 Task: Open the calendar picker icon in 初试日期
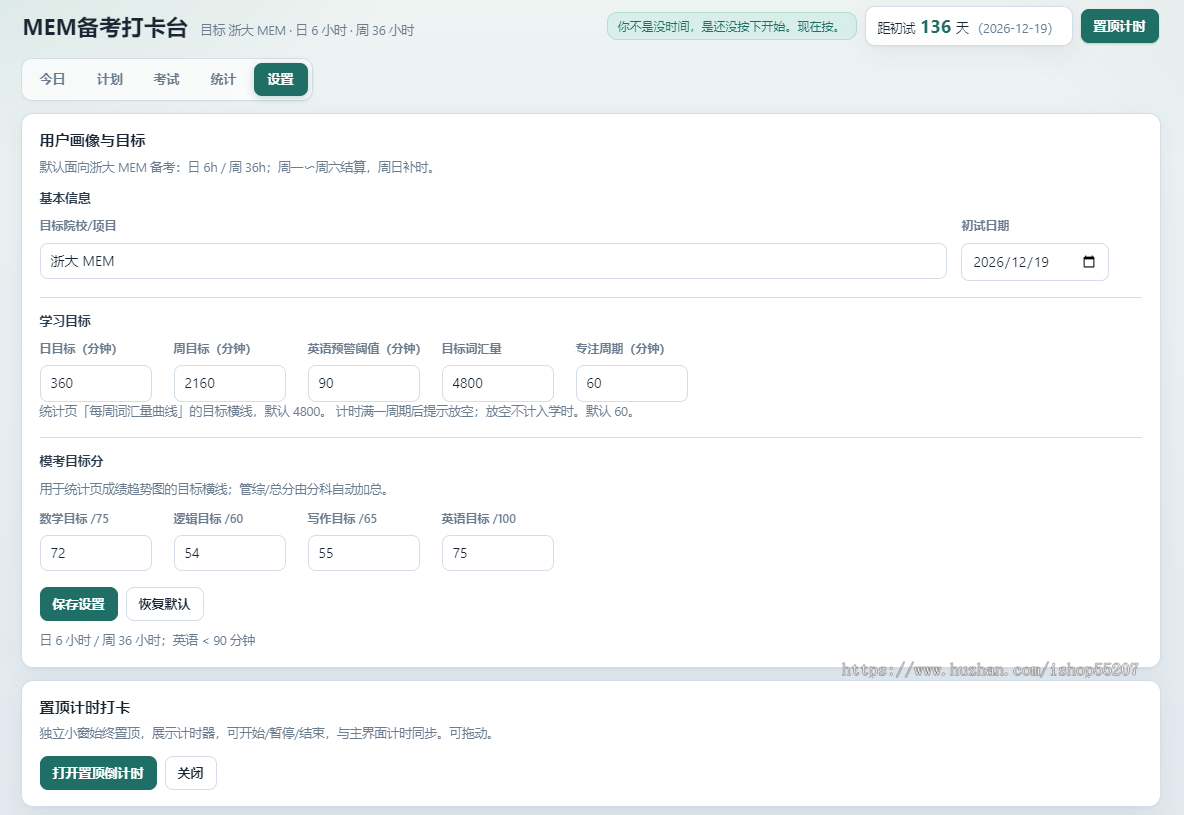click(1088, 261)
